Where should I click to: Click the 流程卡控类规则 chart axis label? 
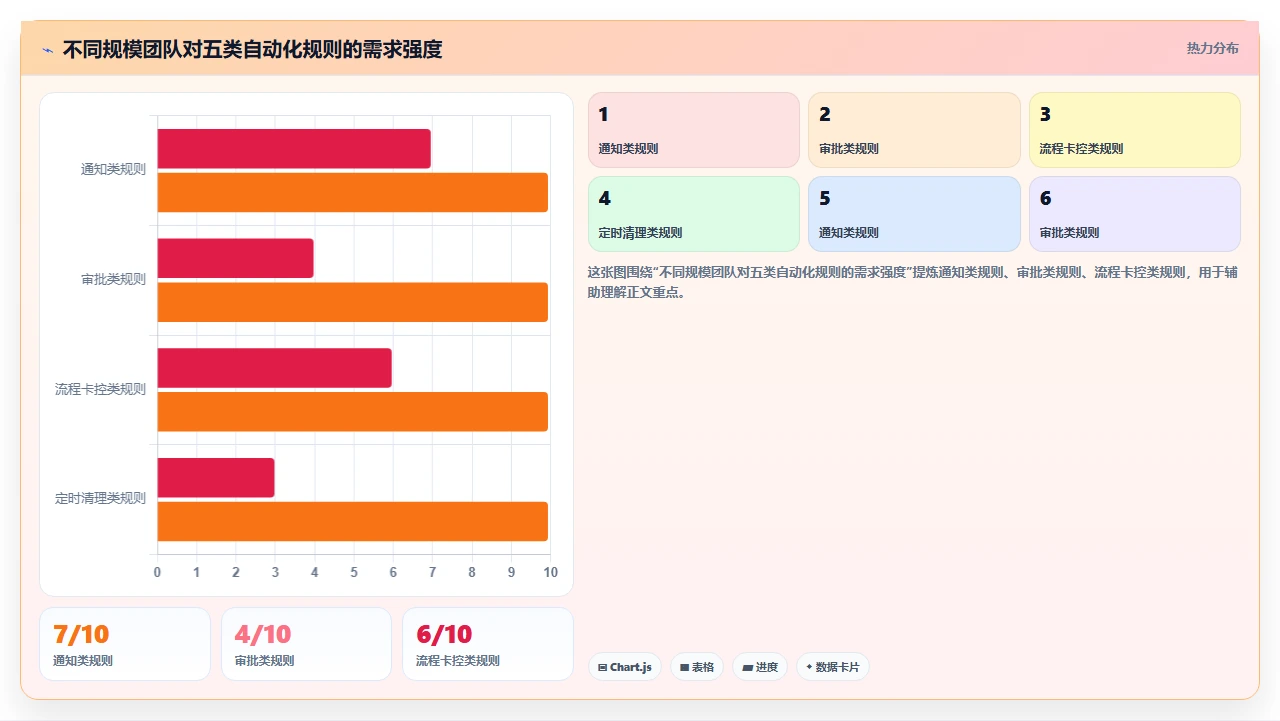point(100,389)
